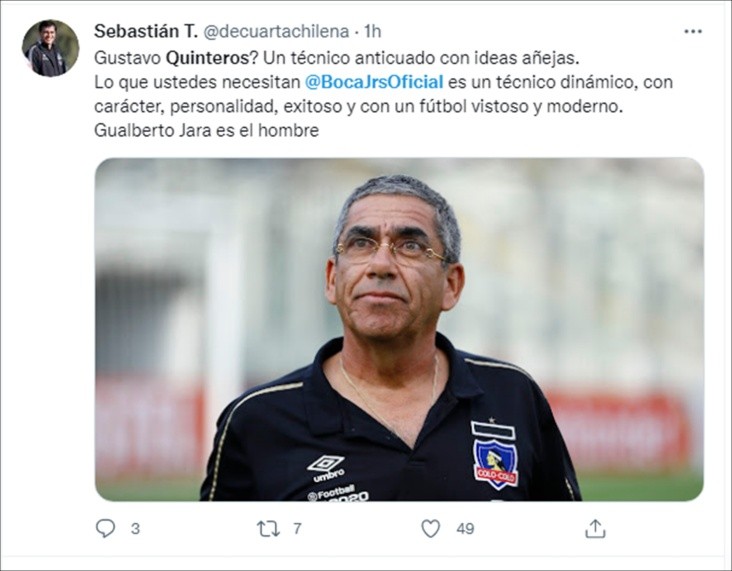Click the like count 49

point(465,529)
